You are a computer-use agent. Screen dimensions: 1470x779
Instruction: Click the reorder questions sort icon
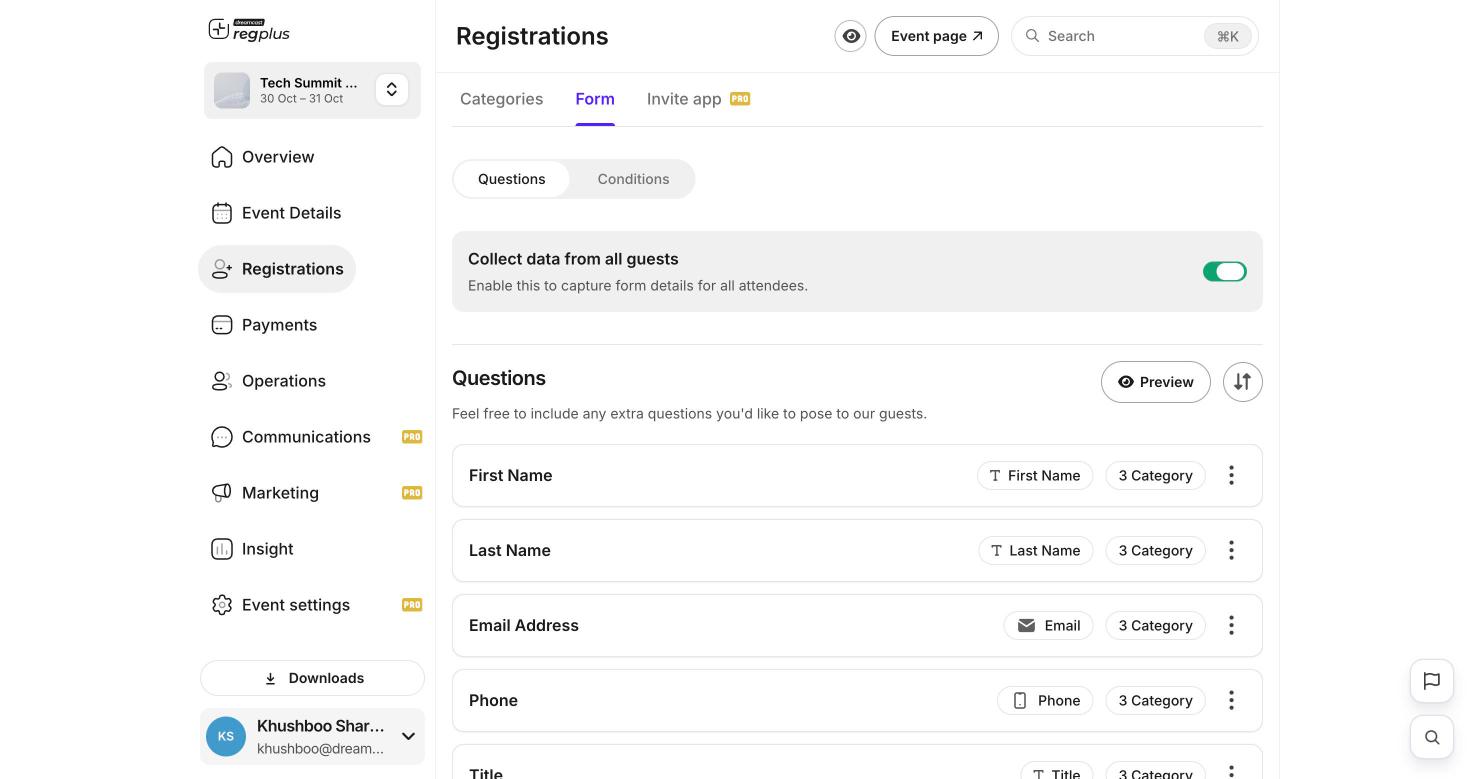tap(1243, 382)
